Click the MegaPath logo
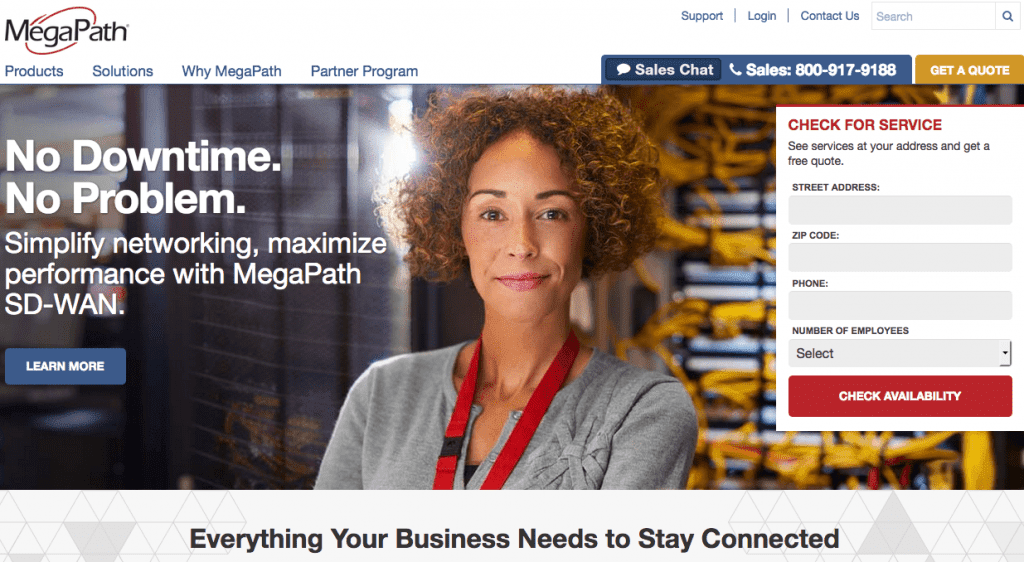Viewport: 1024px width, 562px height. click(67, 30)
